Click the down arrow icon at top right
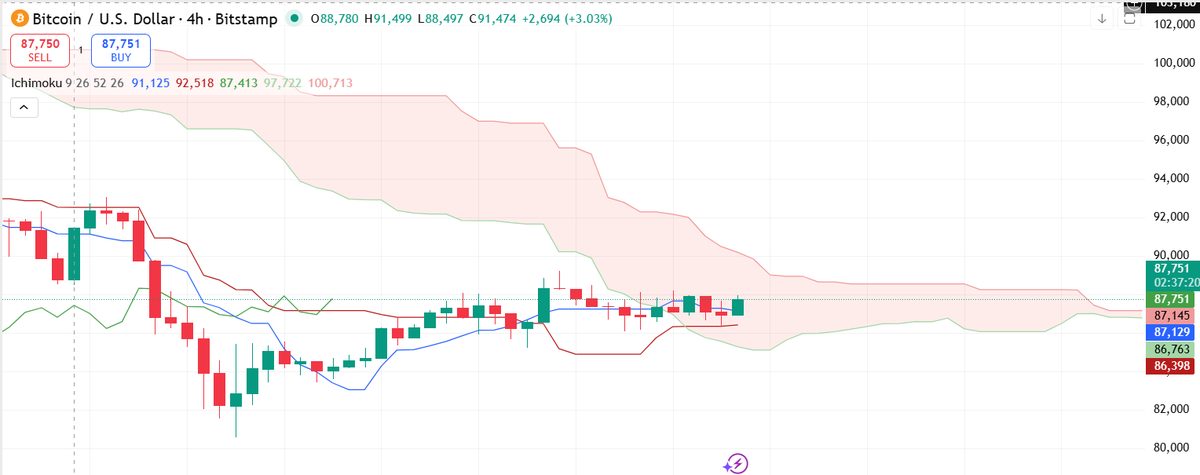This screenshot has width=1200, height=475. coord(1103,19)
